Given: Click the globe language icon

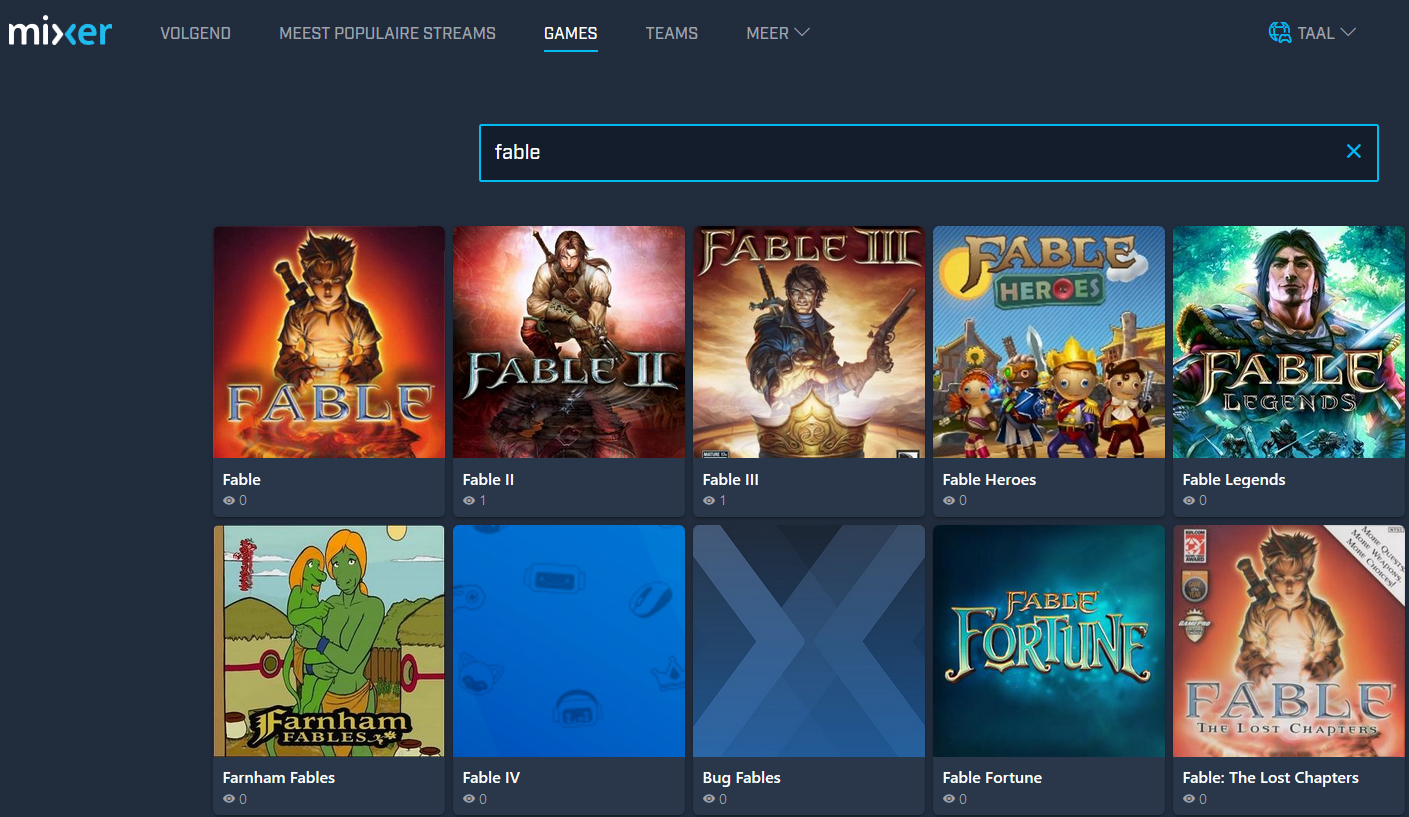Looking at the screenshot, I should pos(1279,33).
